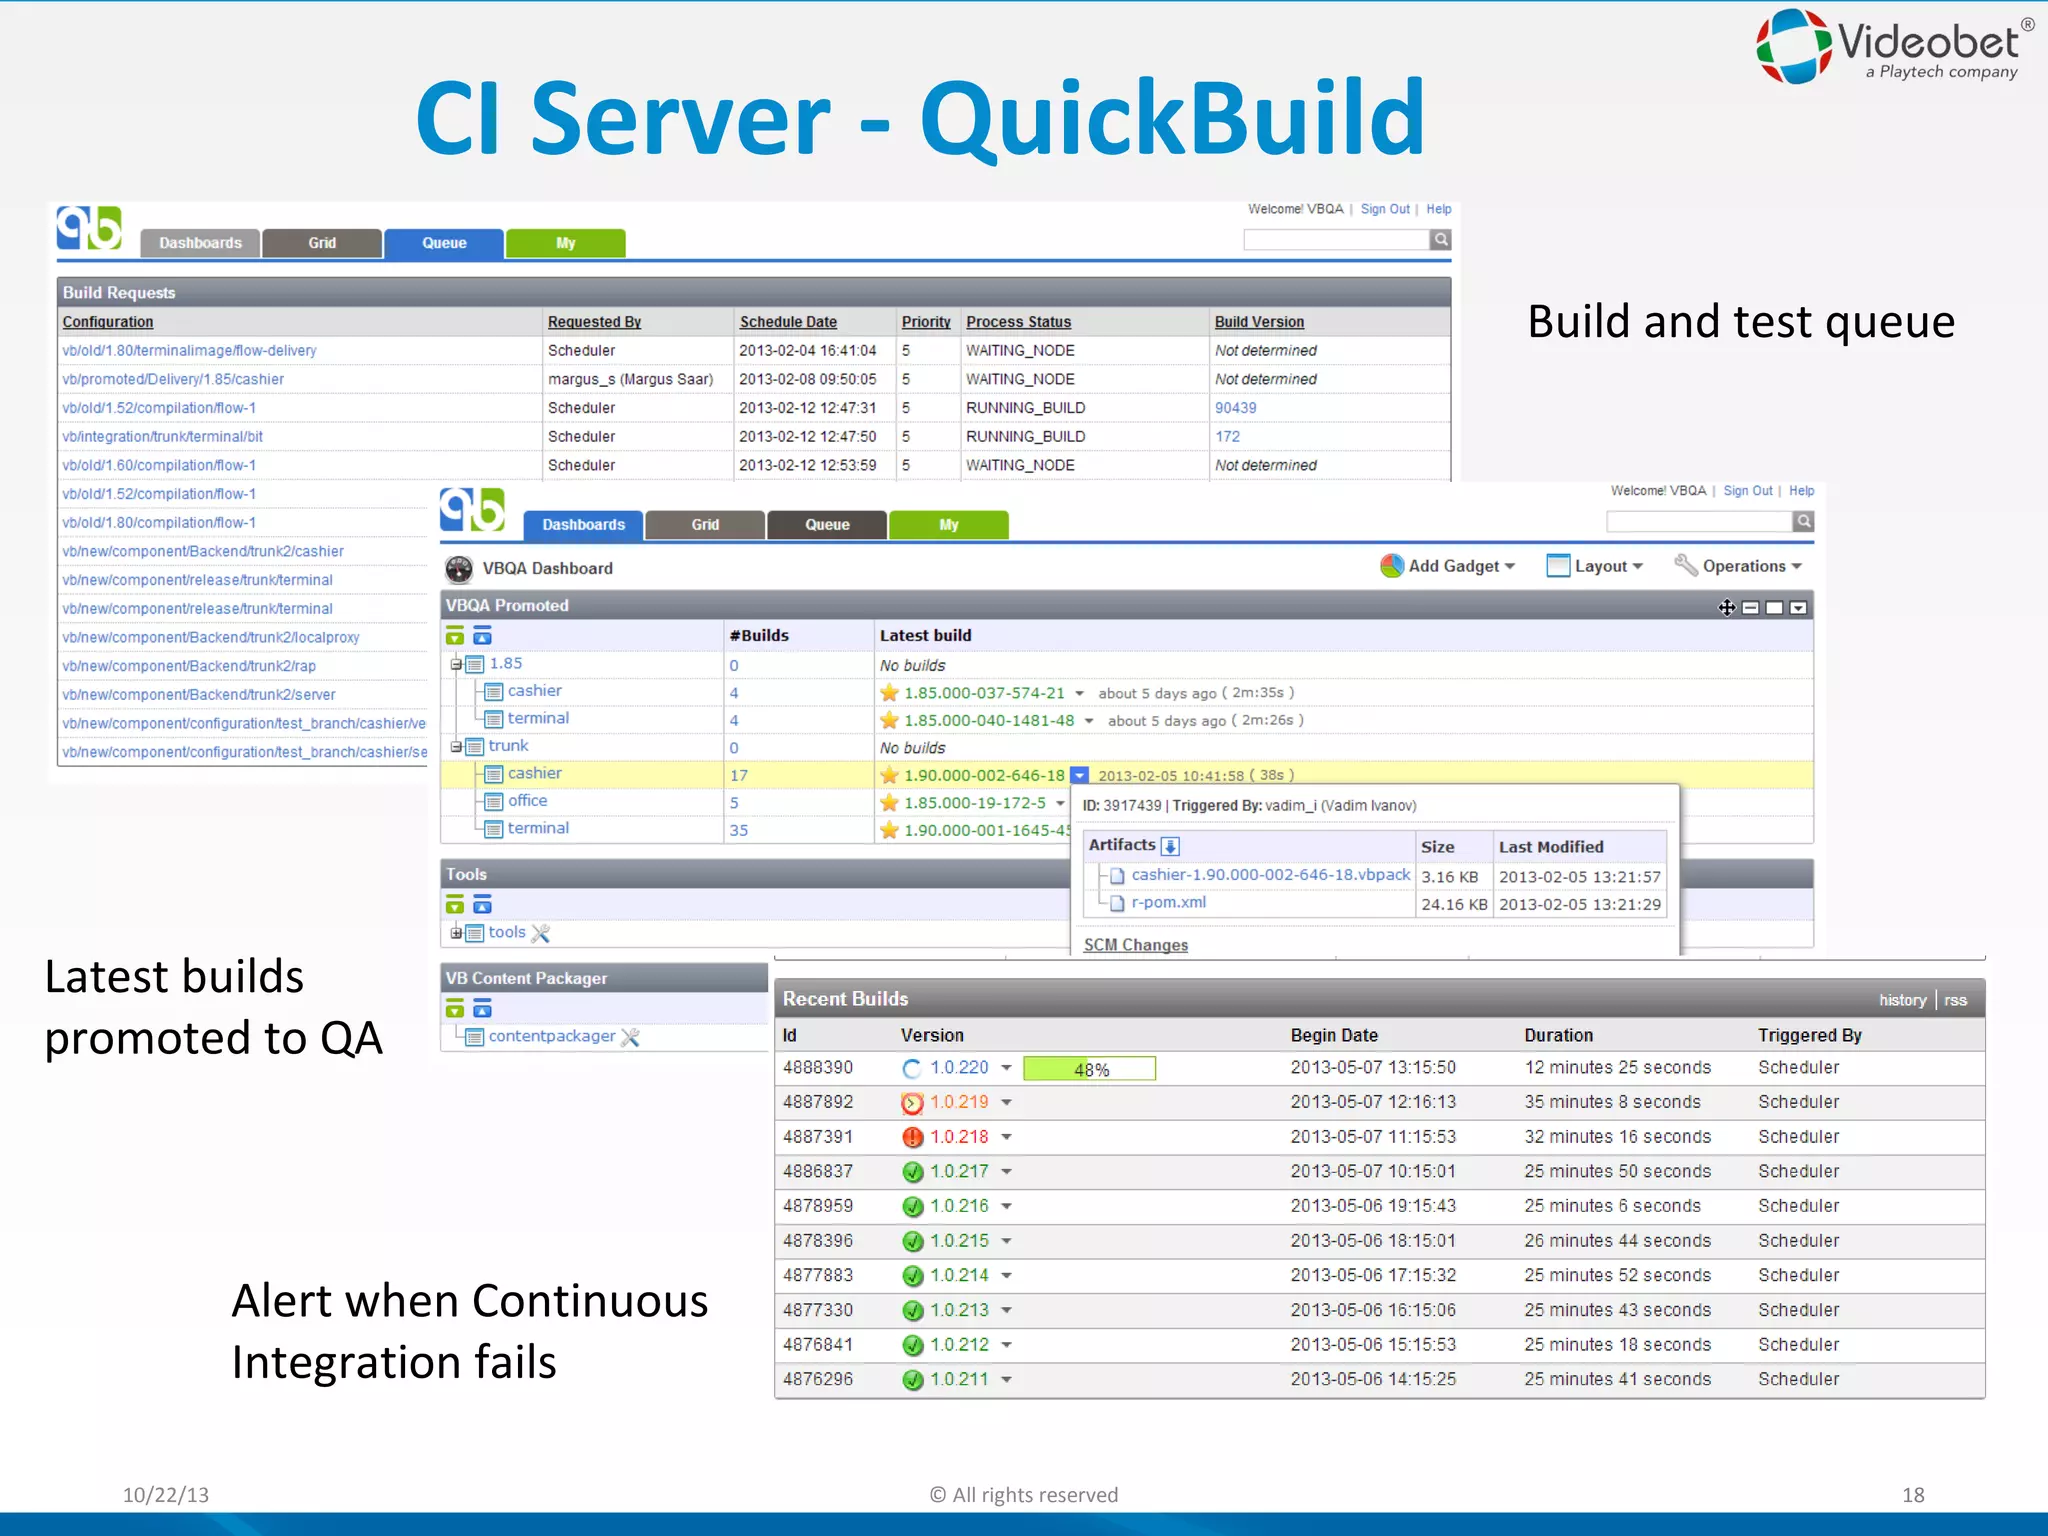
Task: Switch to Dashboards tab in Queue window
Action: [x=200, y=243]
